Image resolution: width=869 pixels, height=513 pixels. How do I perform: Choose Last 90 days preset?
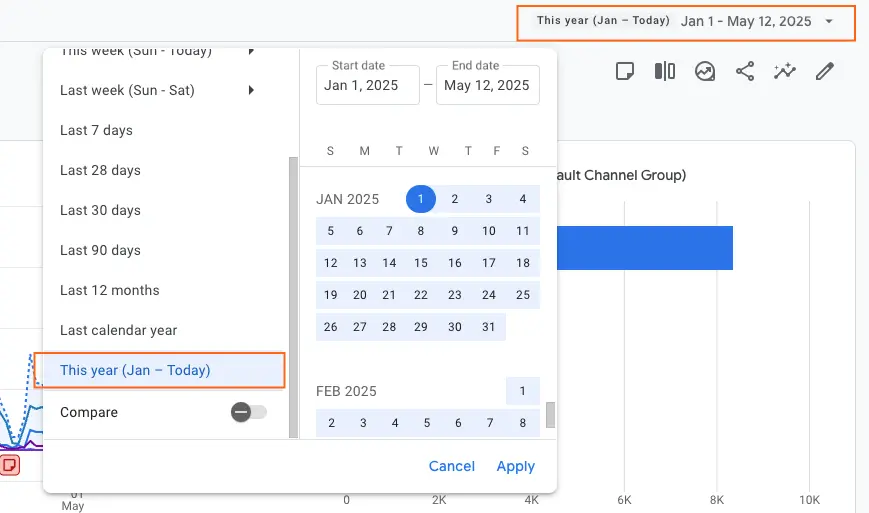[100, 250]
